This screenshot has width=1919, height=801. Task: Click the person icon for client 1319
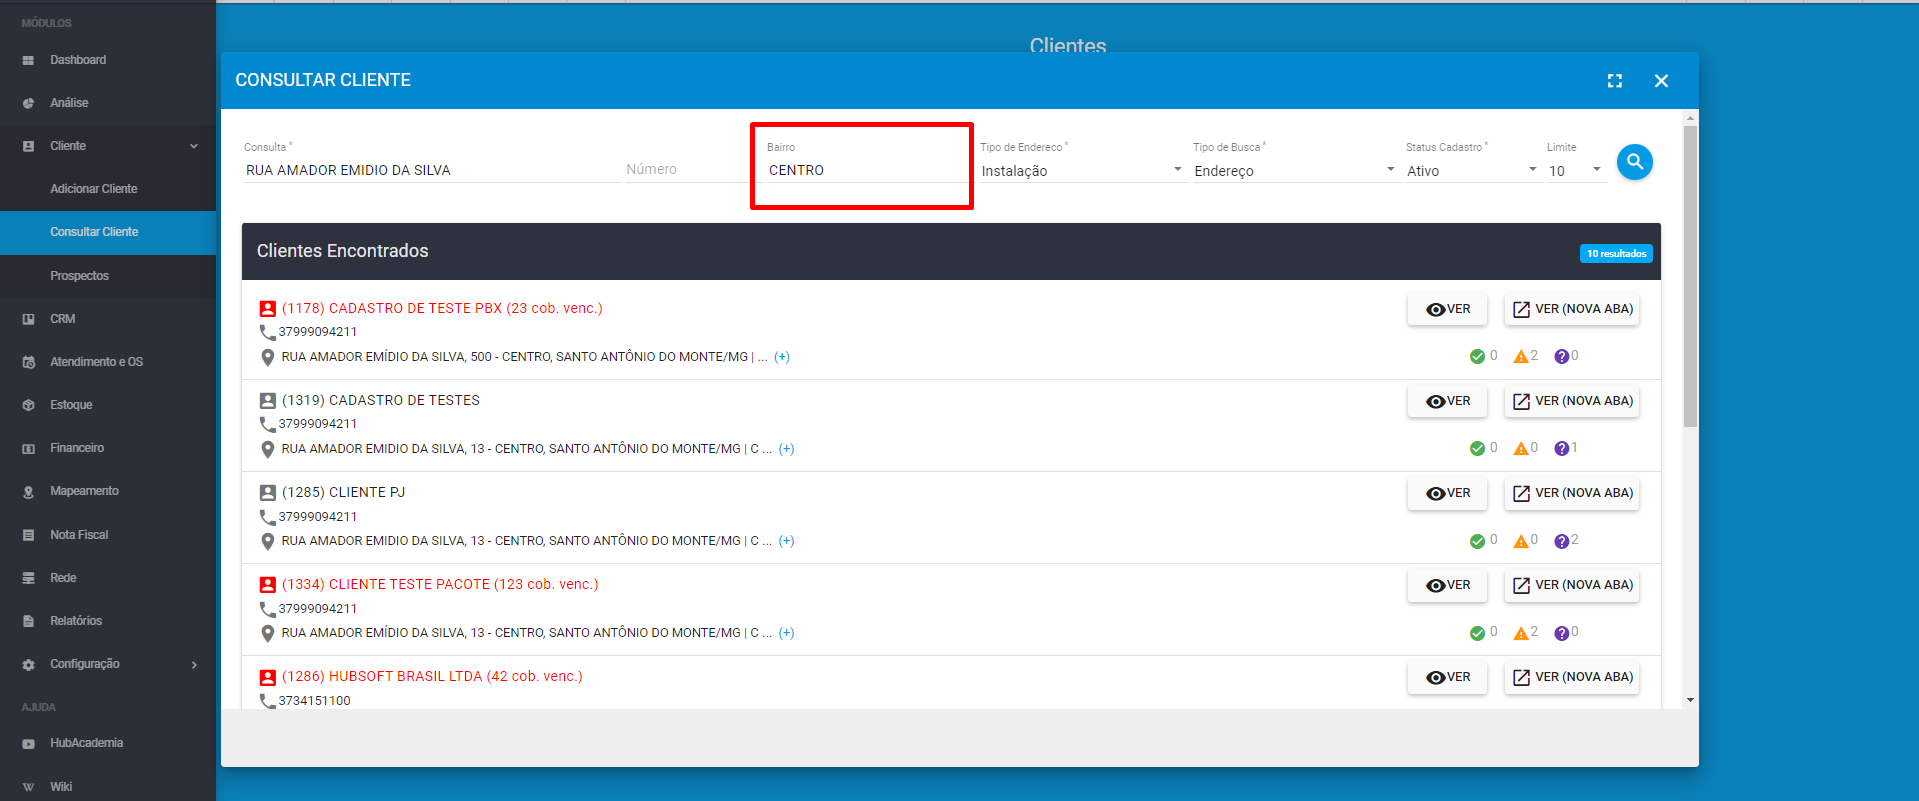click(267, 401)
